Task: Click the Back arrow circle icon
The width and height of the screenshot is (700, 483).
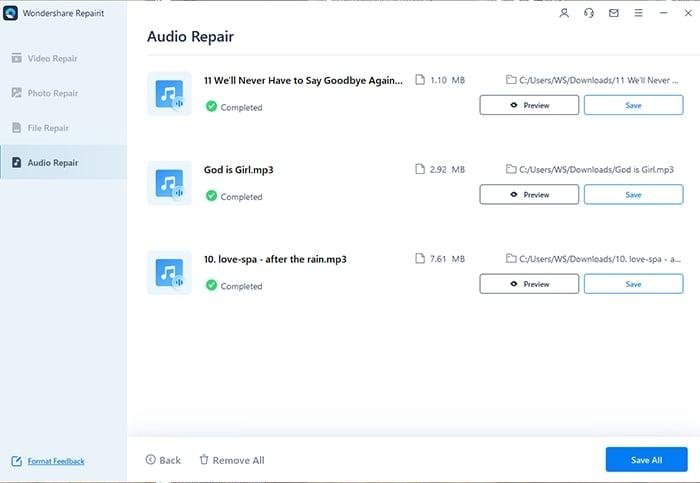Action: click(150, 459)
